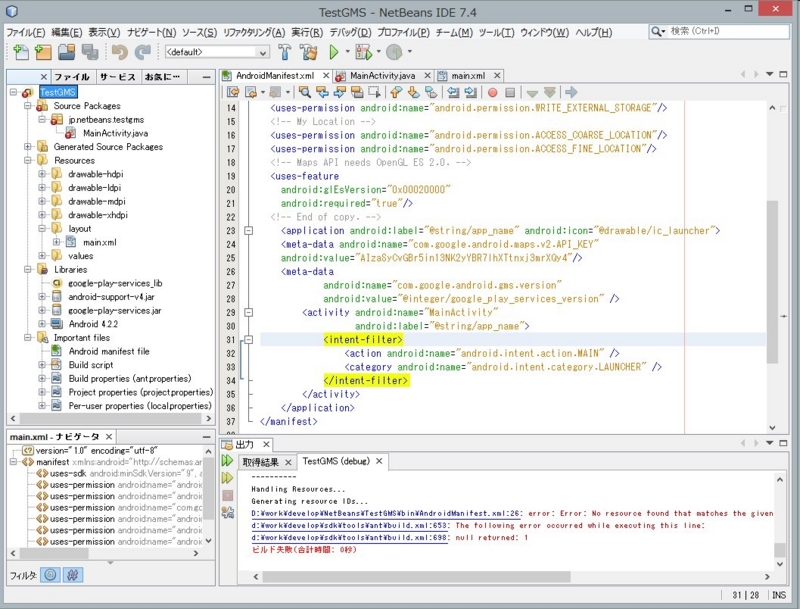The height and width of the screenshot is (609, 800).
Task: Collapse the Libraries tree node
Action: [28, 269]
